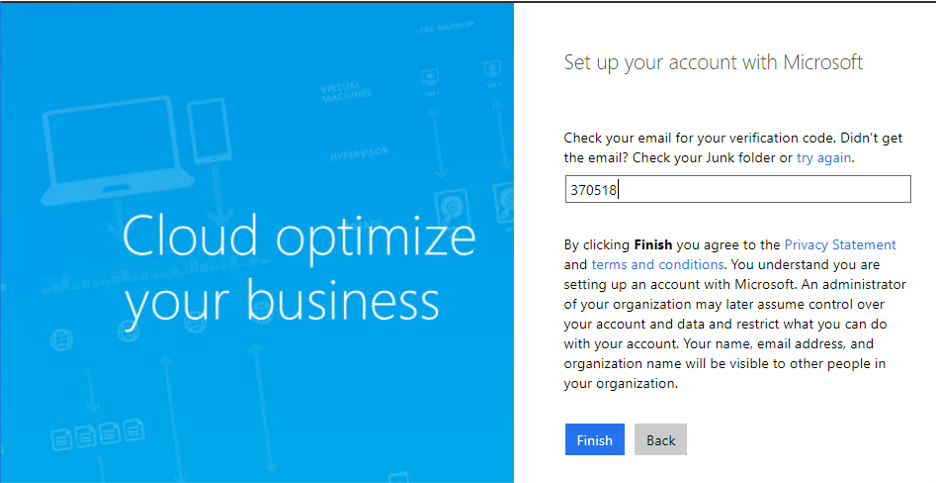Open the Privacy Statement link

(840, 244)
